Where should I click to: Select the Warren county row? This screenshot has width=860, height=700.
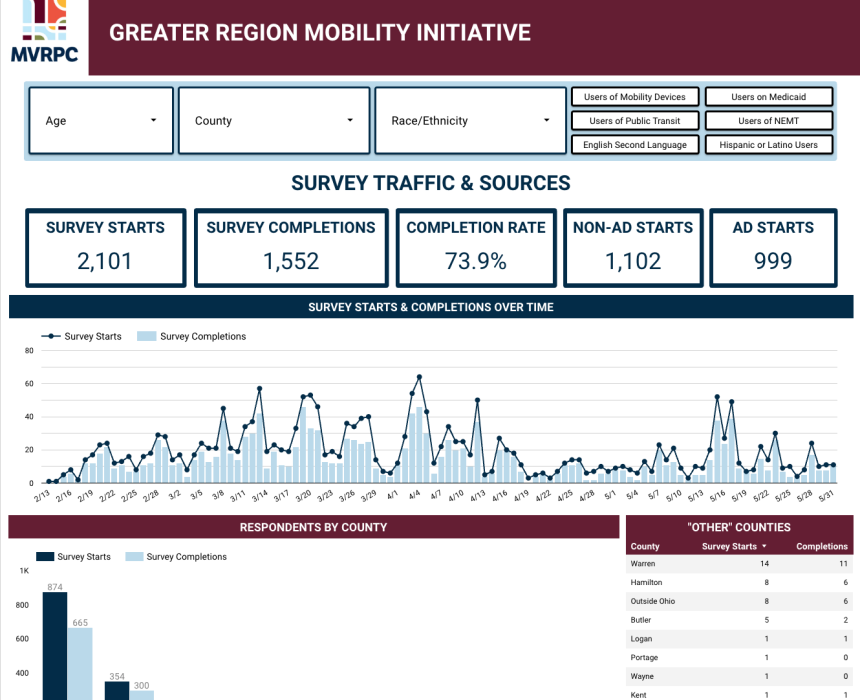tap(739, 563)
